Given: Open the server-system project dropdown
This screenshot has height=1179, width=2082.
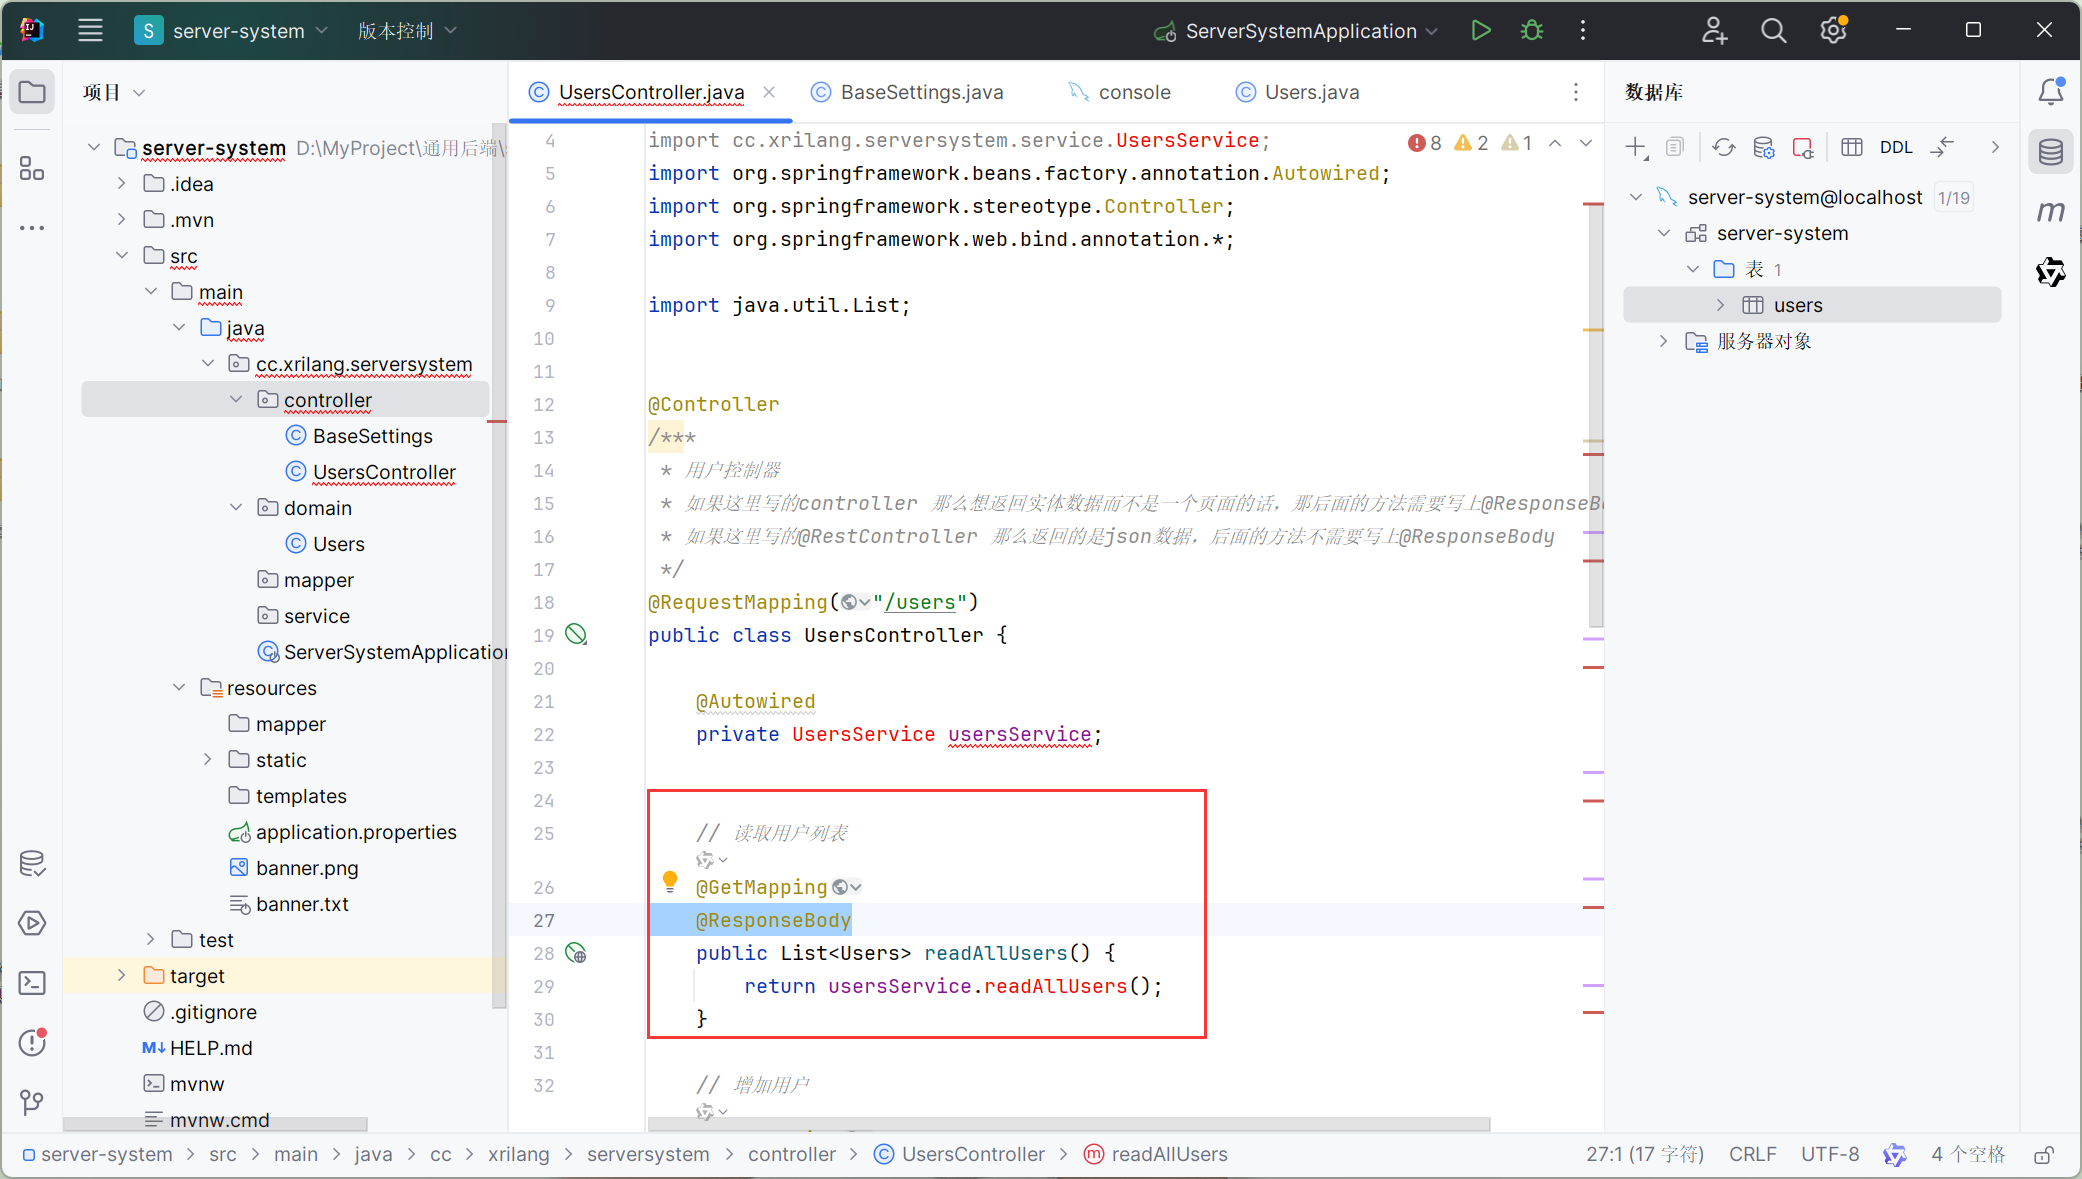Looking at the screenshot, I should (x=232, y=30).
